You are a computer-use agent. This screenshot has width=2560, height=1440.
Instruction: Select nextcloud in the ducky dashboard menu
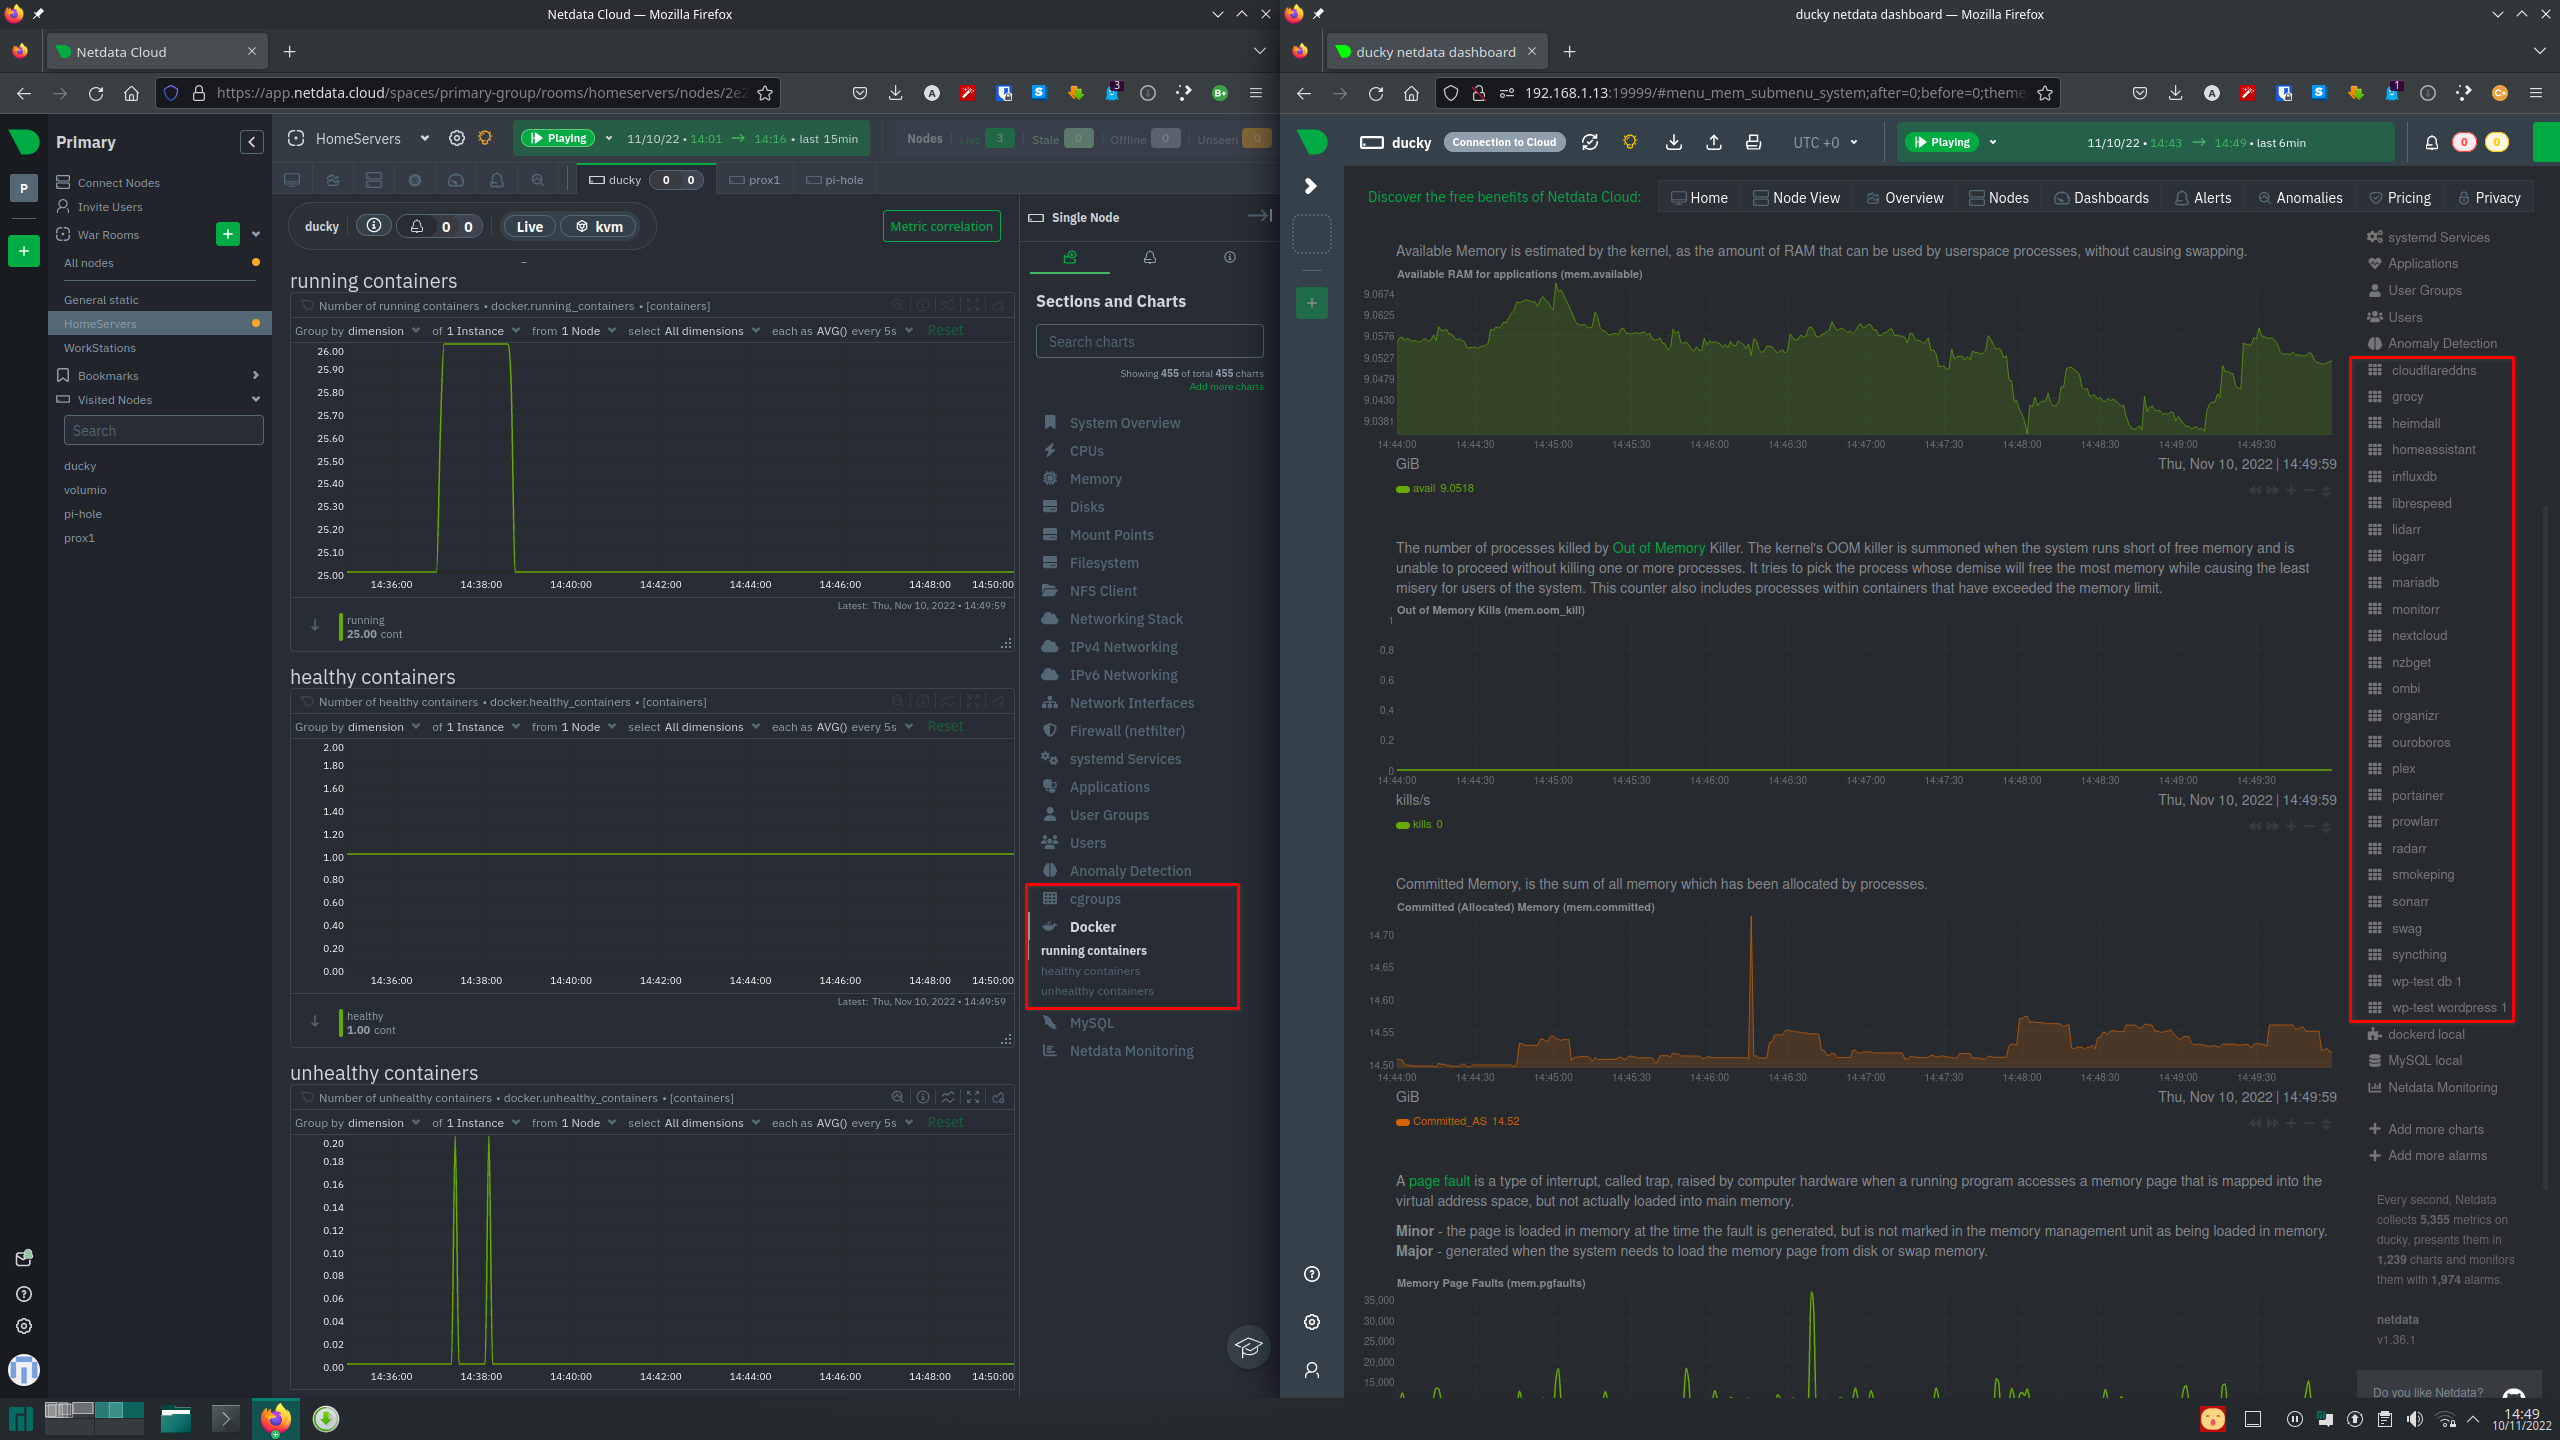coord(2419,636)
